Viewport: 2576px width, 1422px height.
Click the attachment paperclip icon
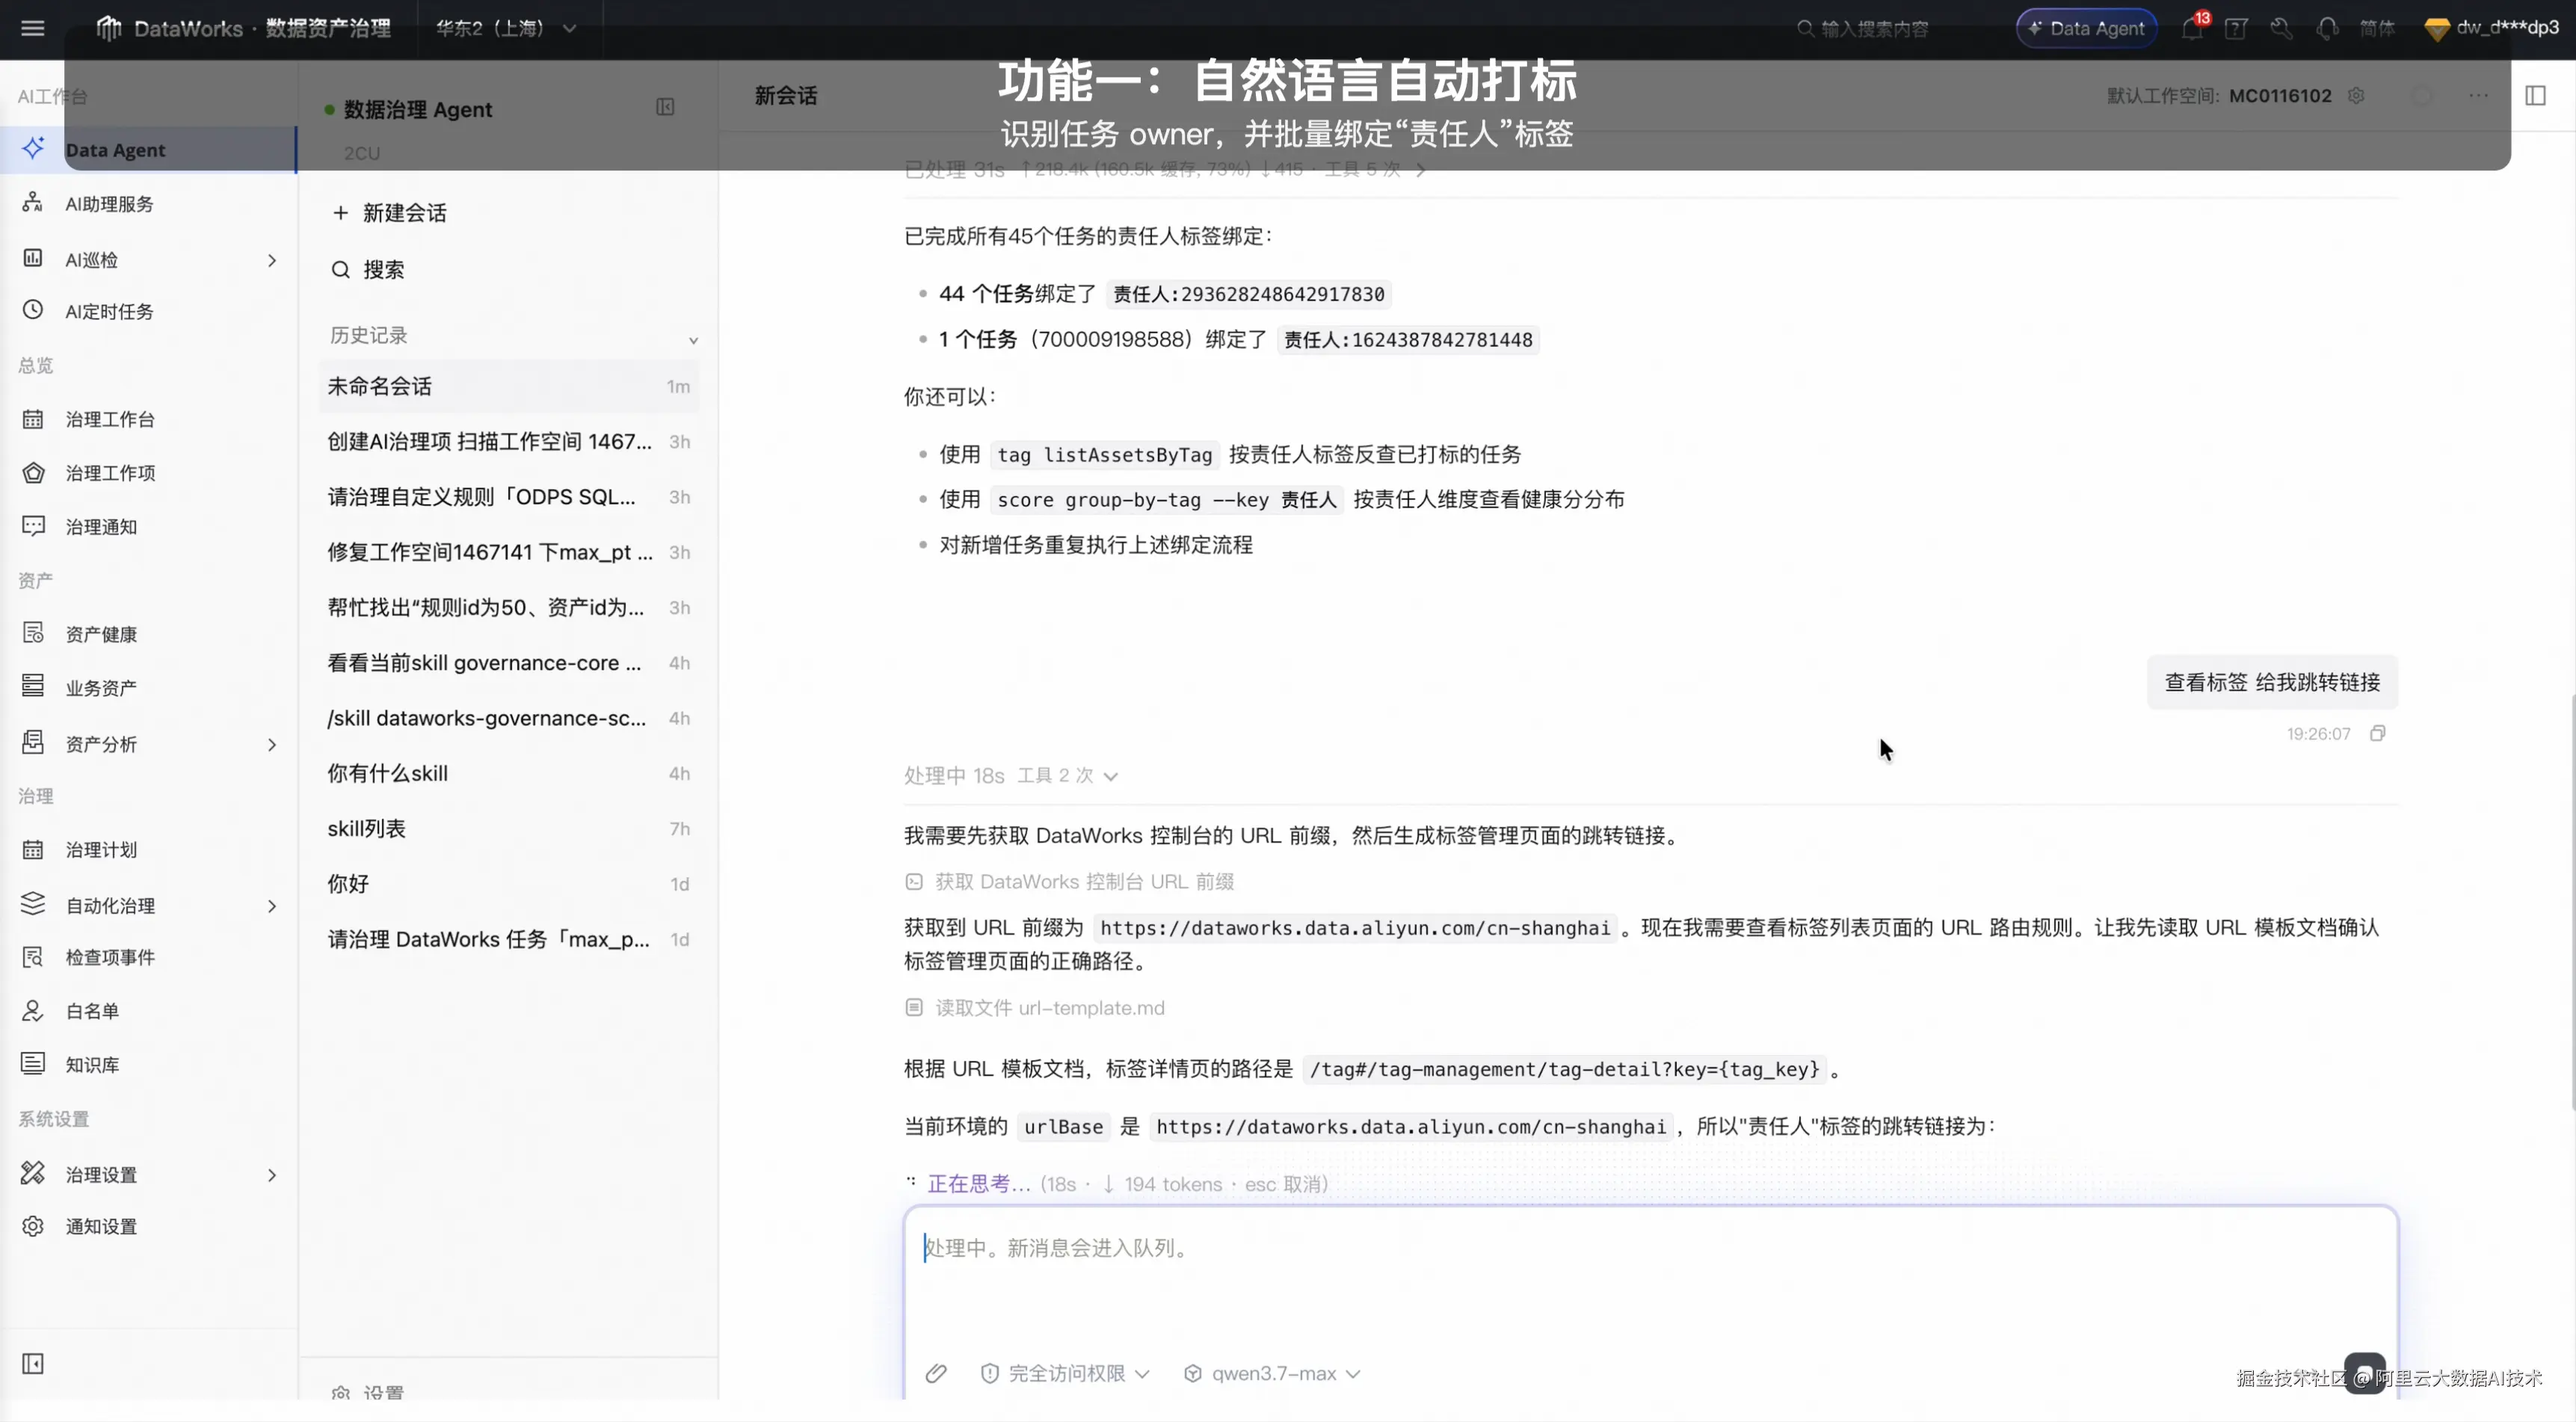click(x=936, y=1373)
